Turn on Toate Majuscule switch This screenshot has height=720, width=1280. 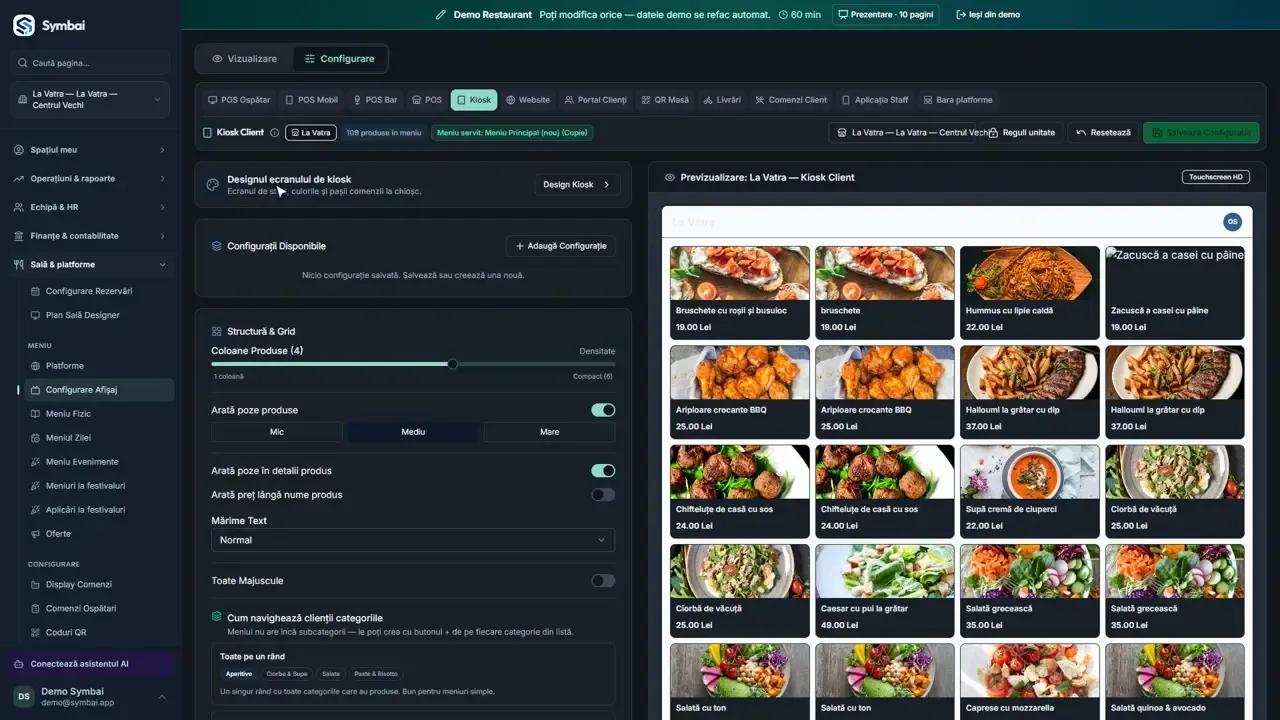603,581
